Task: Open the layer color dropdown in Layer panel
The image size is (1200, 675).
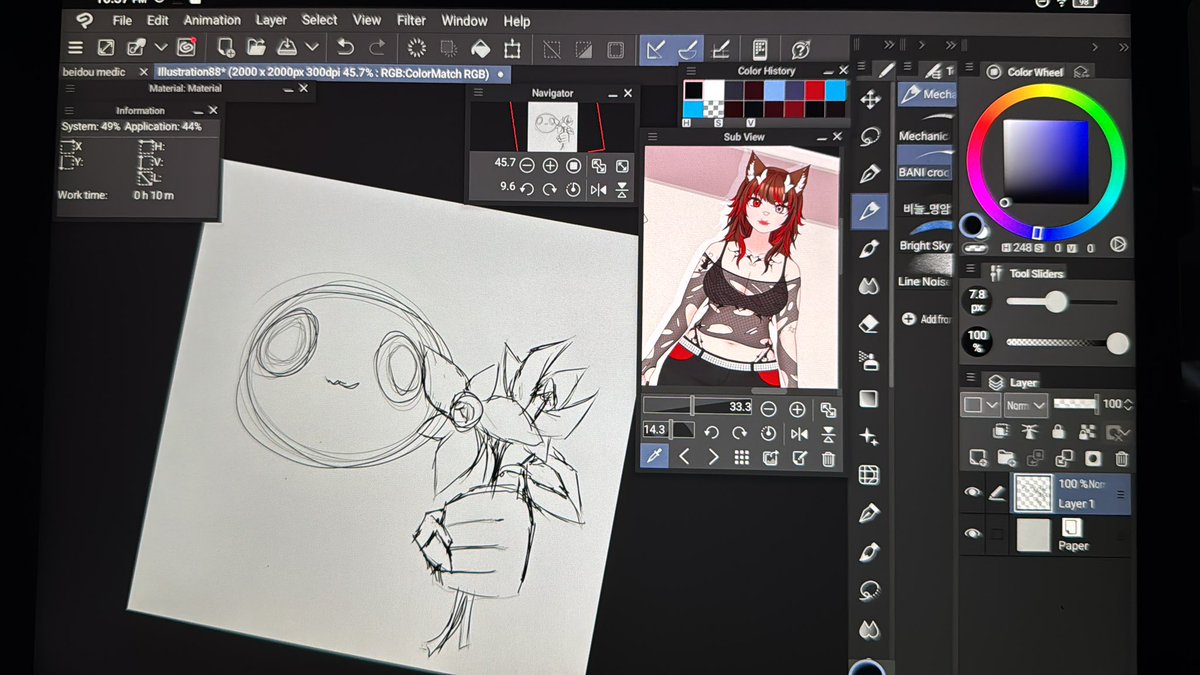Action: (x=981, y=405)
